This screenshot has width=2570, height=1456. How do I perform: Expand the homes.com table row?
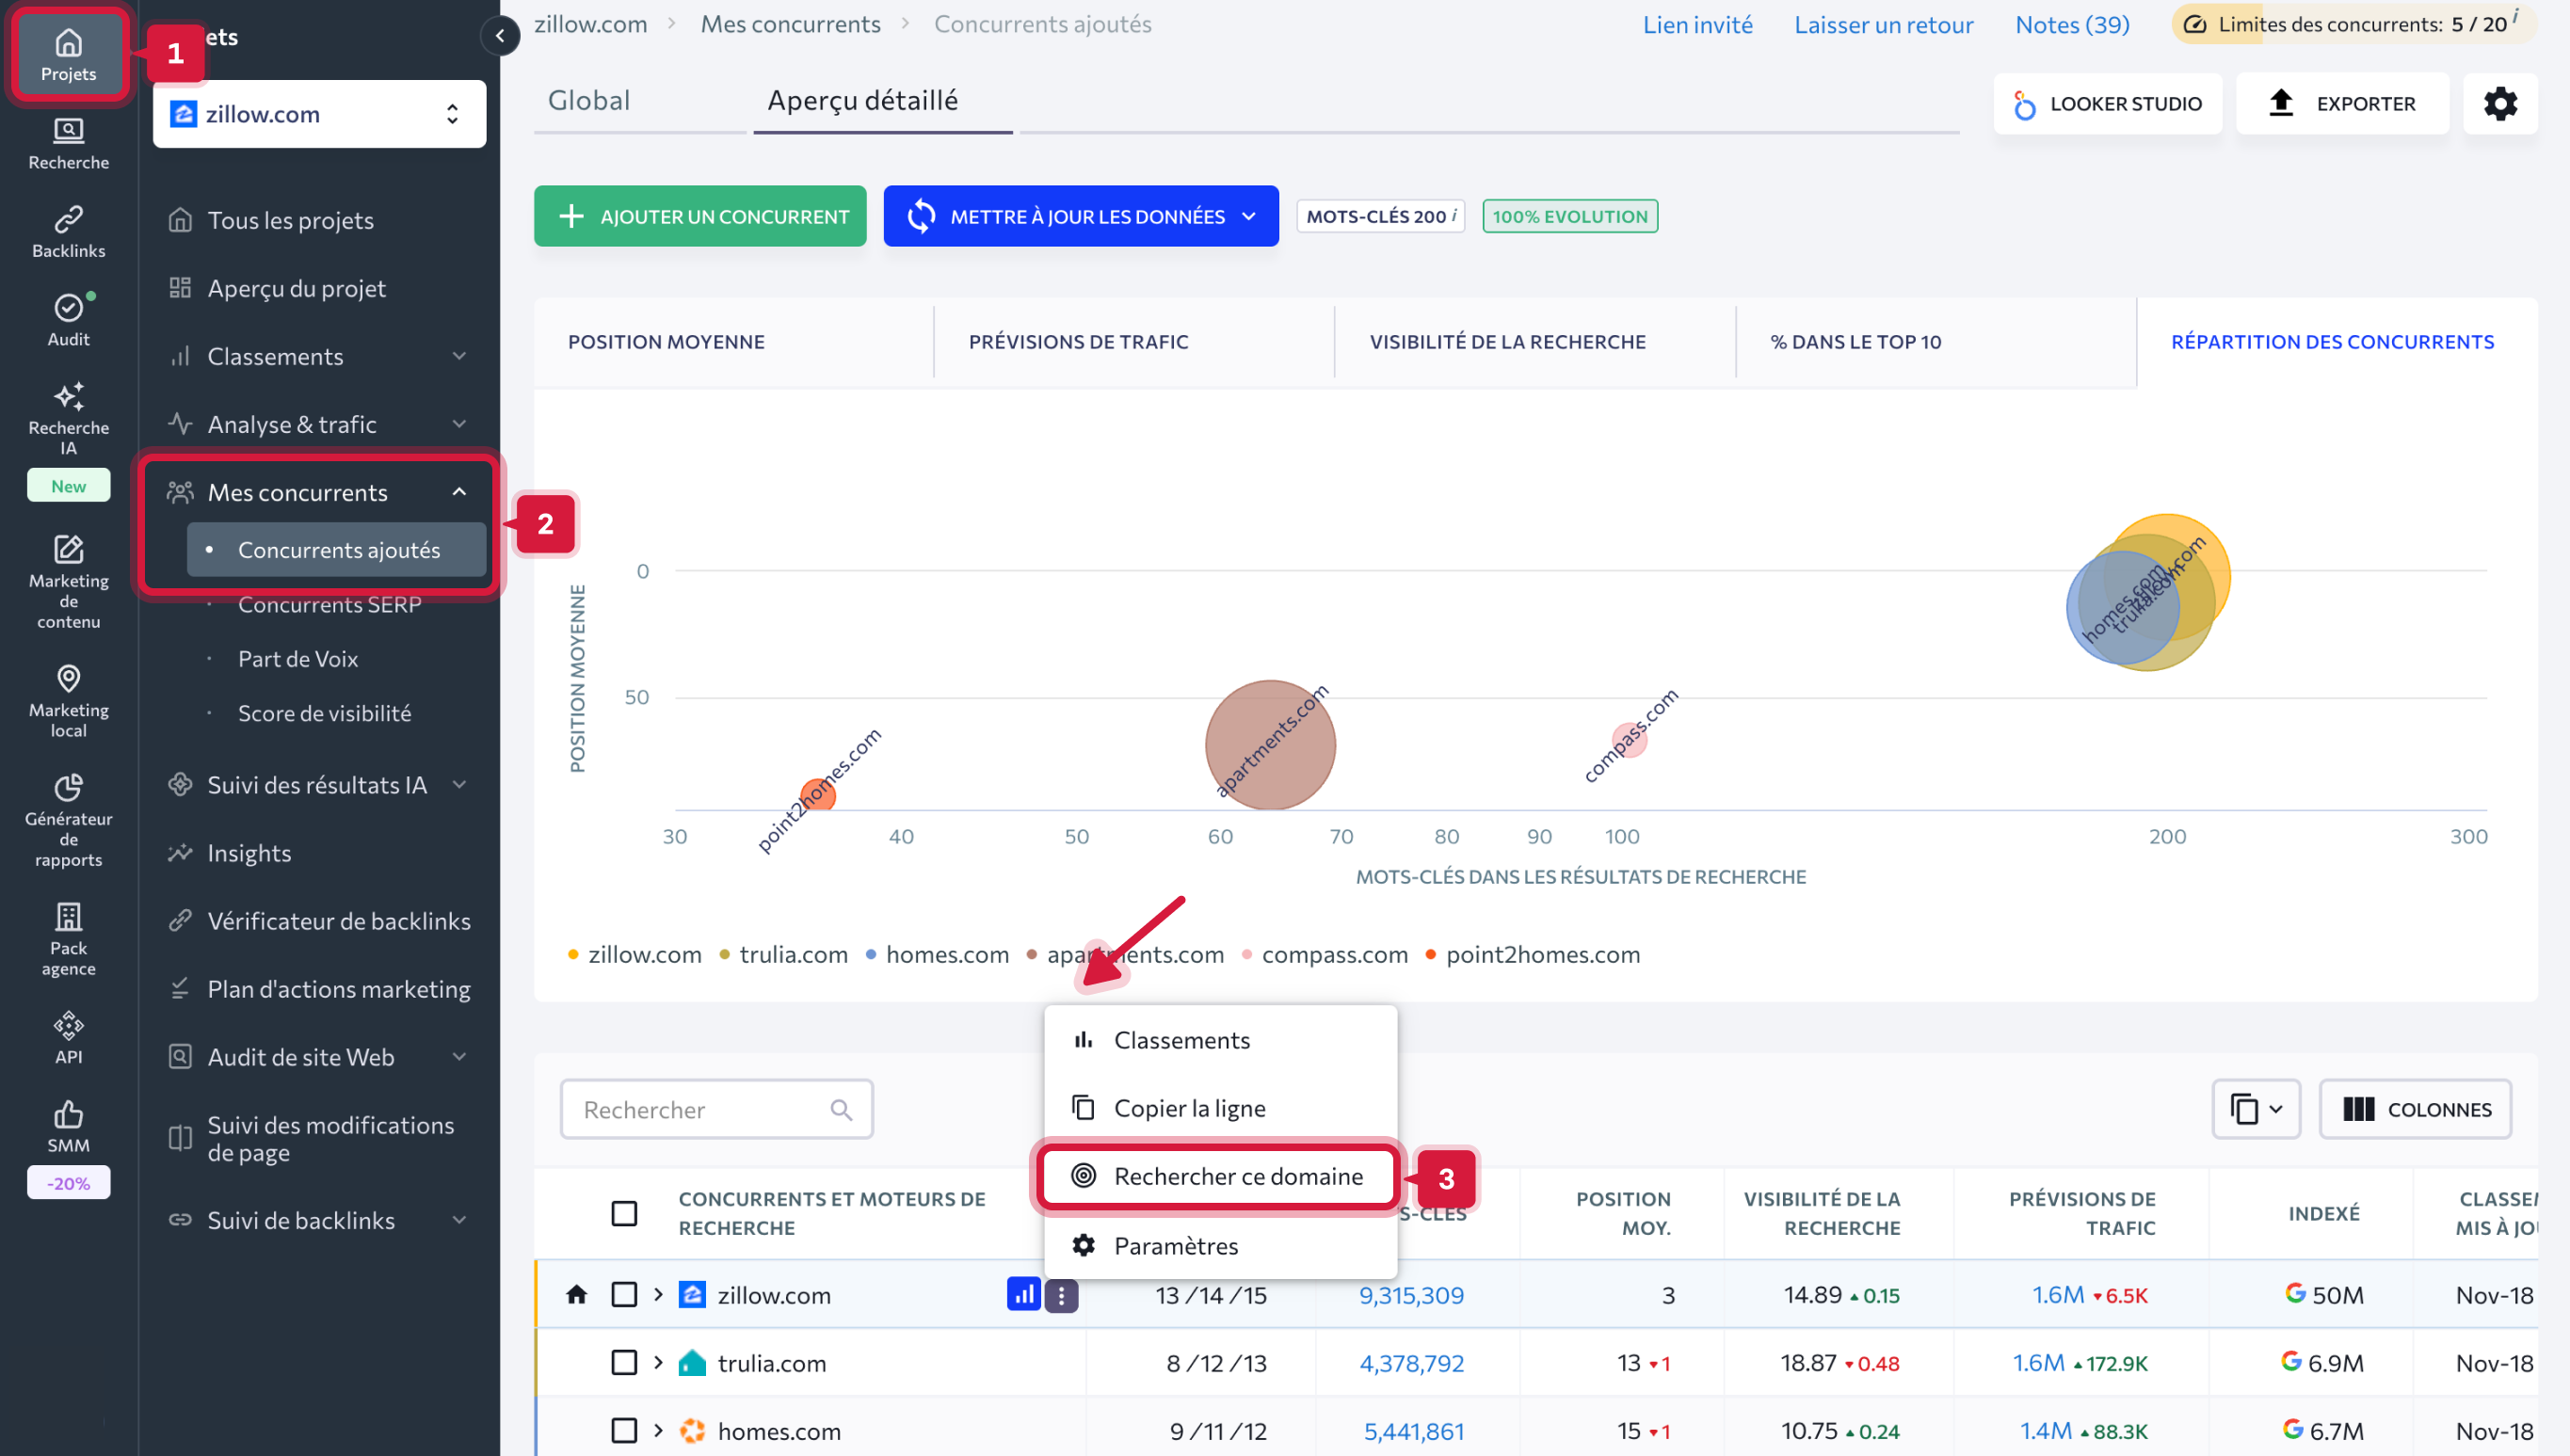coord(658,1430)
